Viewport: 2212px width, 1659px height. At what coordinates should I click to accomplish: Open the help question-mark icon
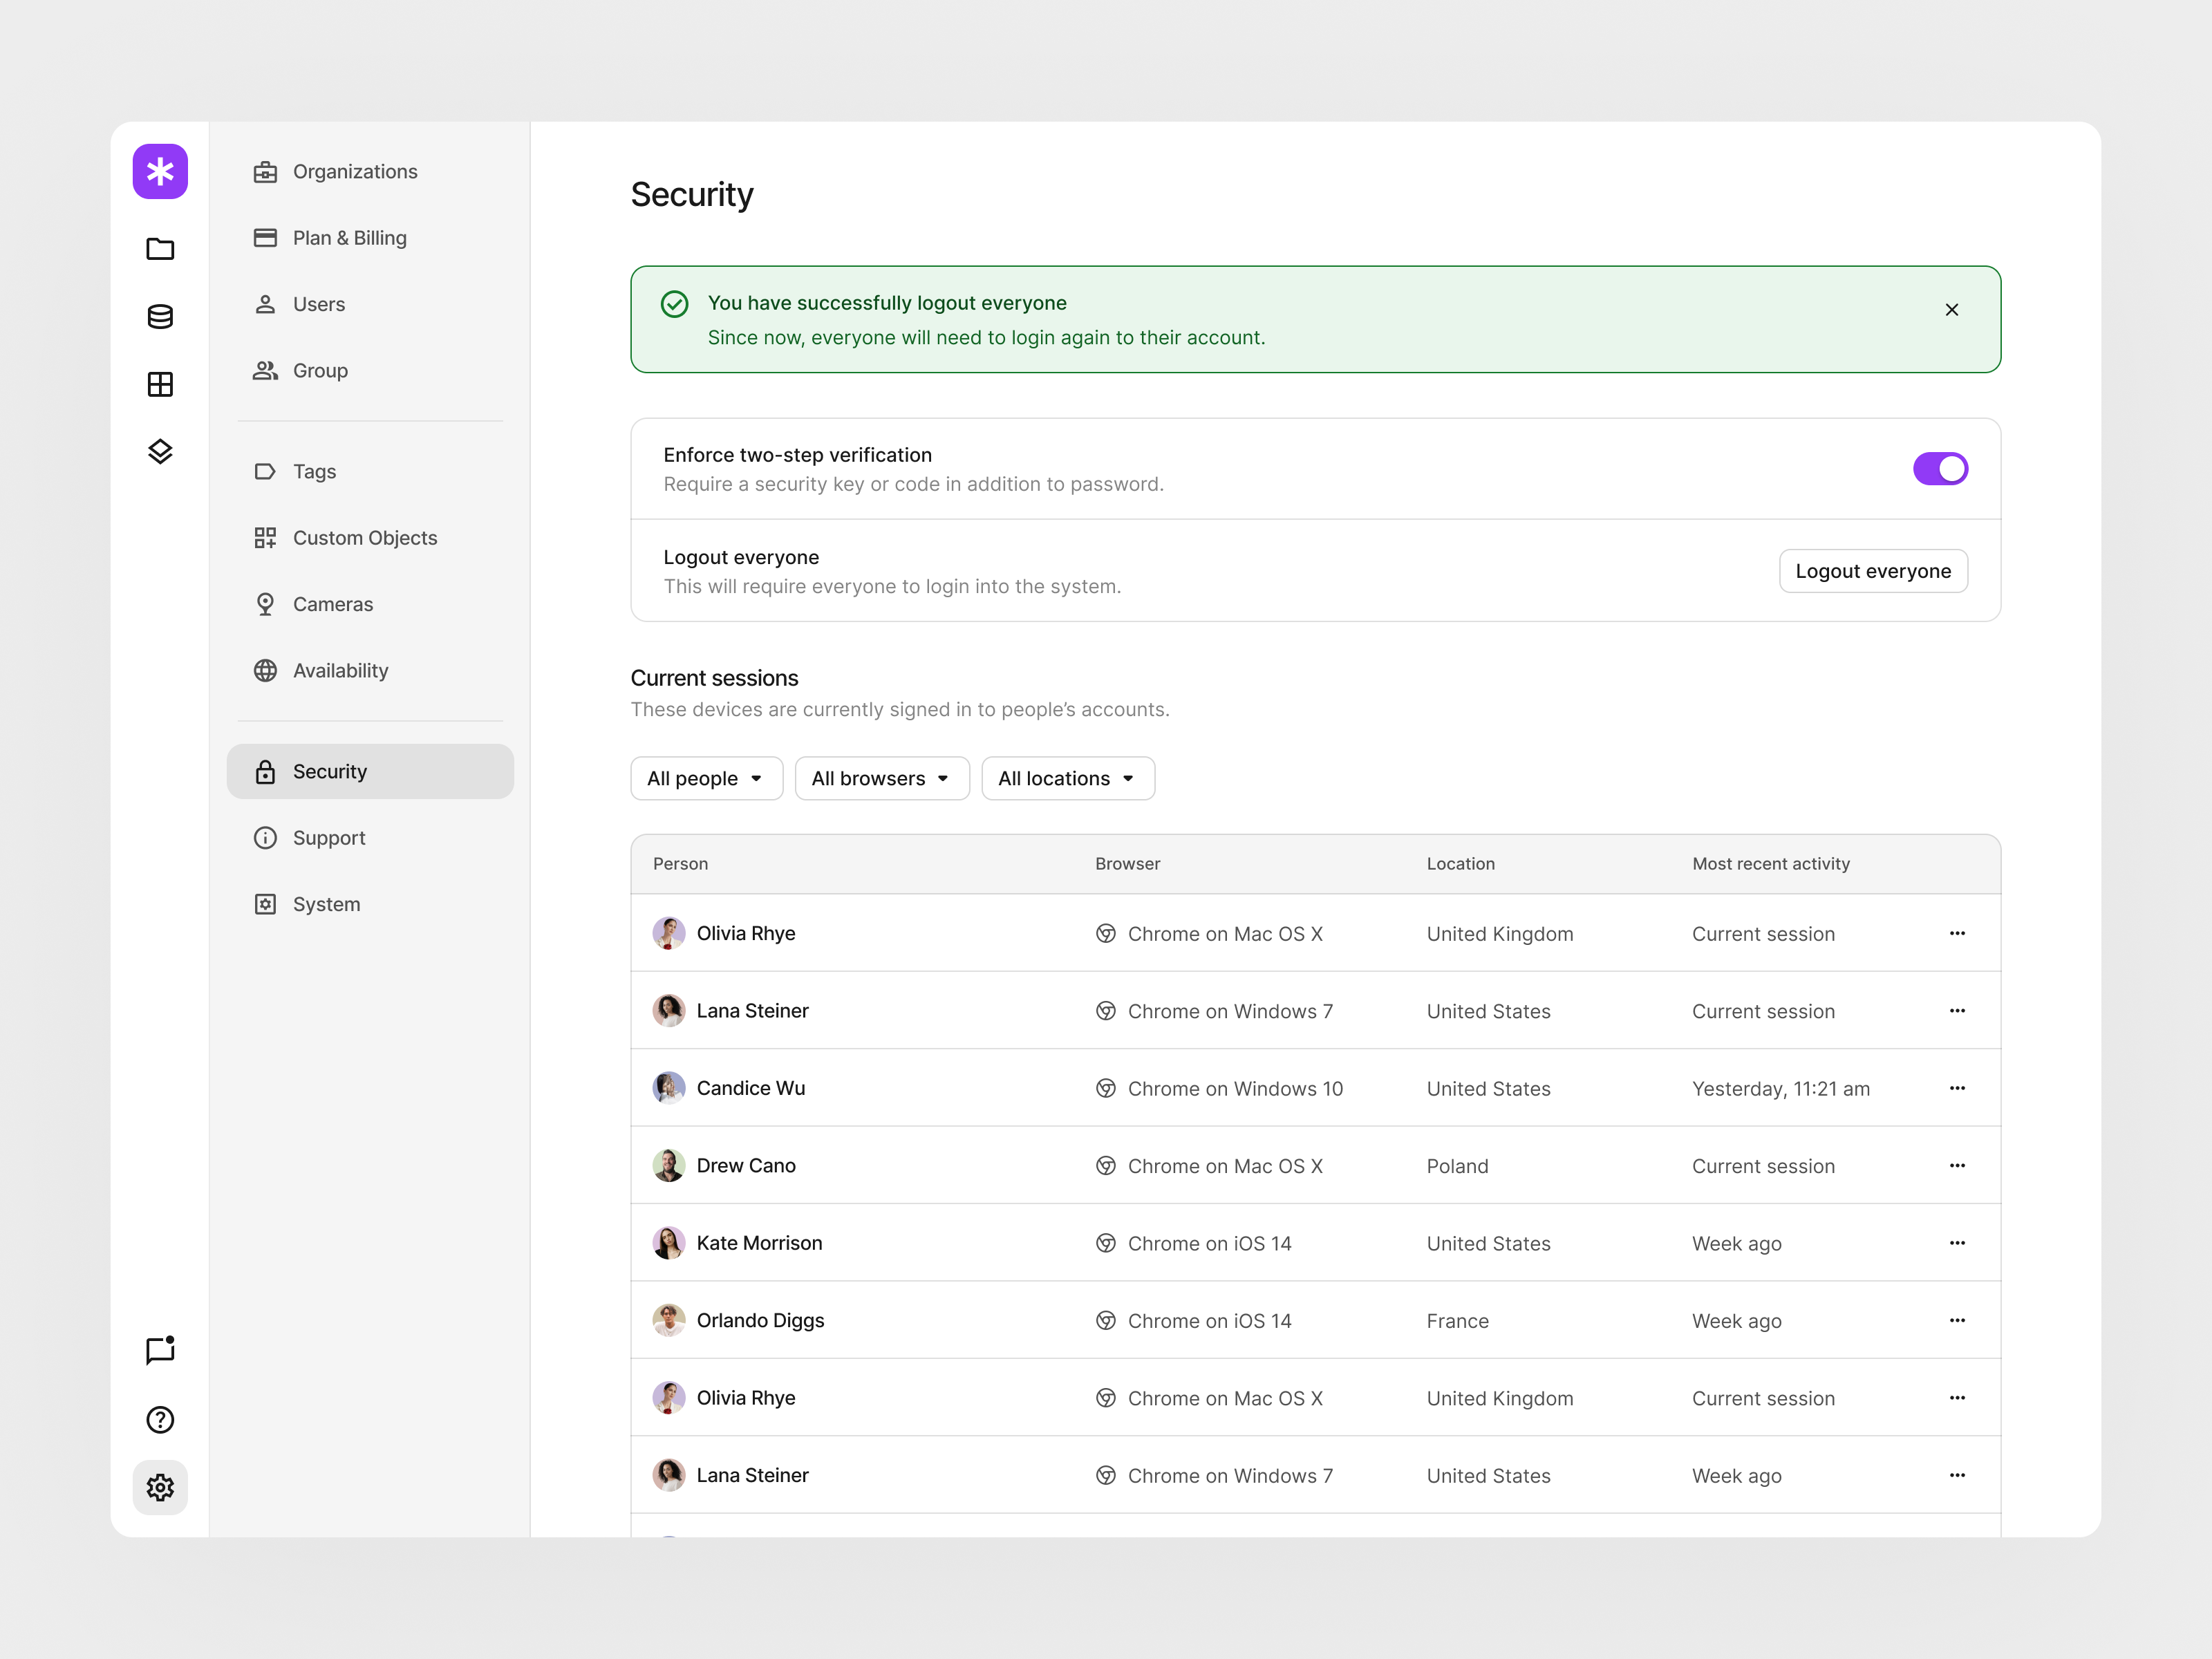pyautogui.click(x=160, y=1419)
